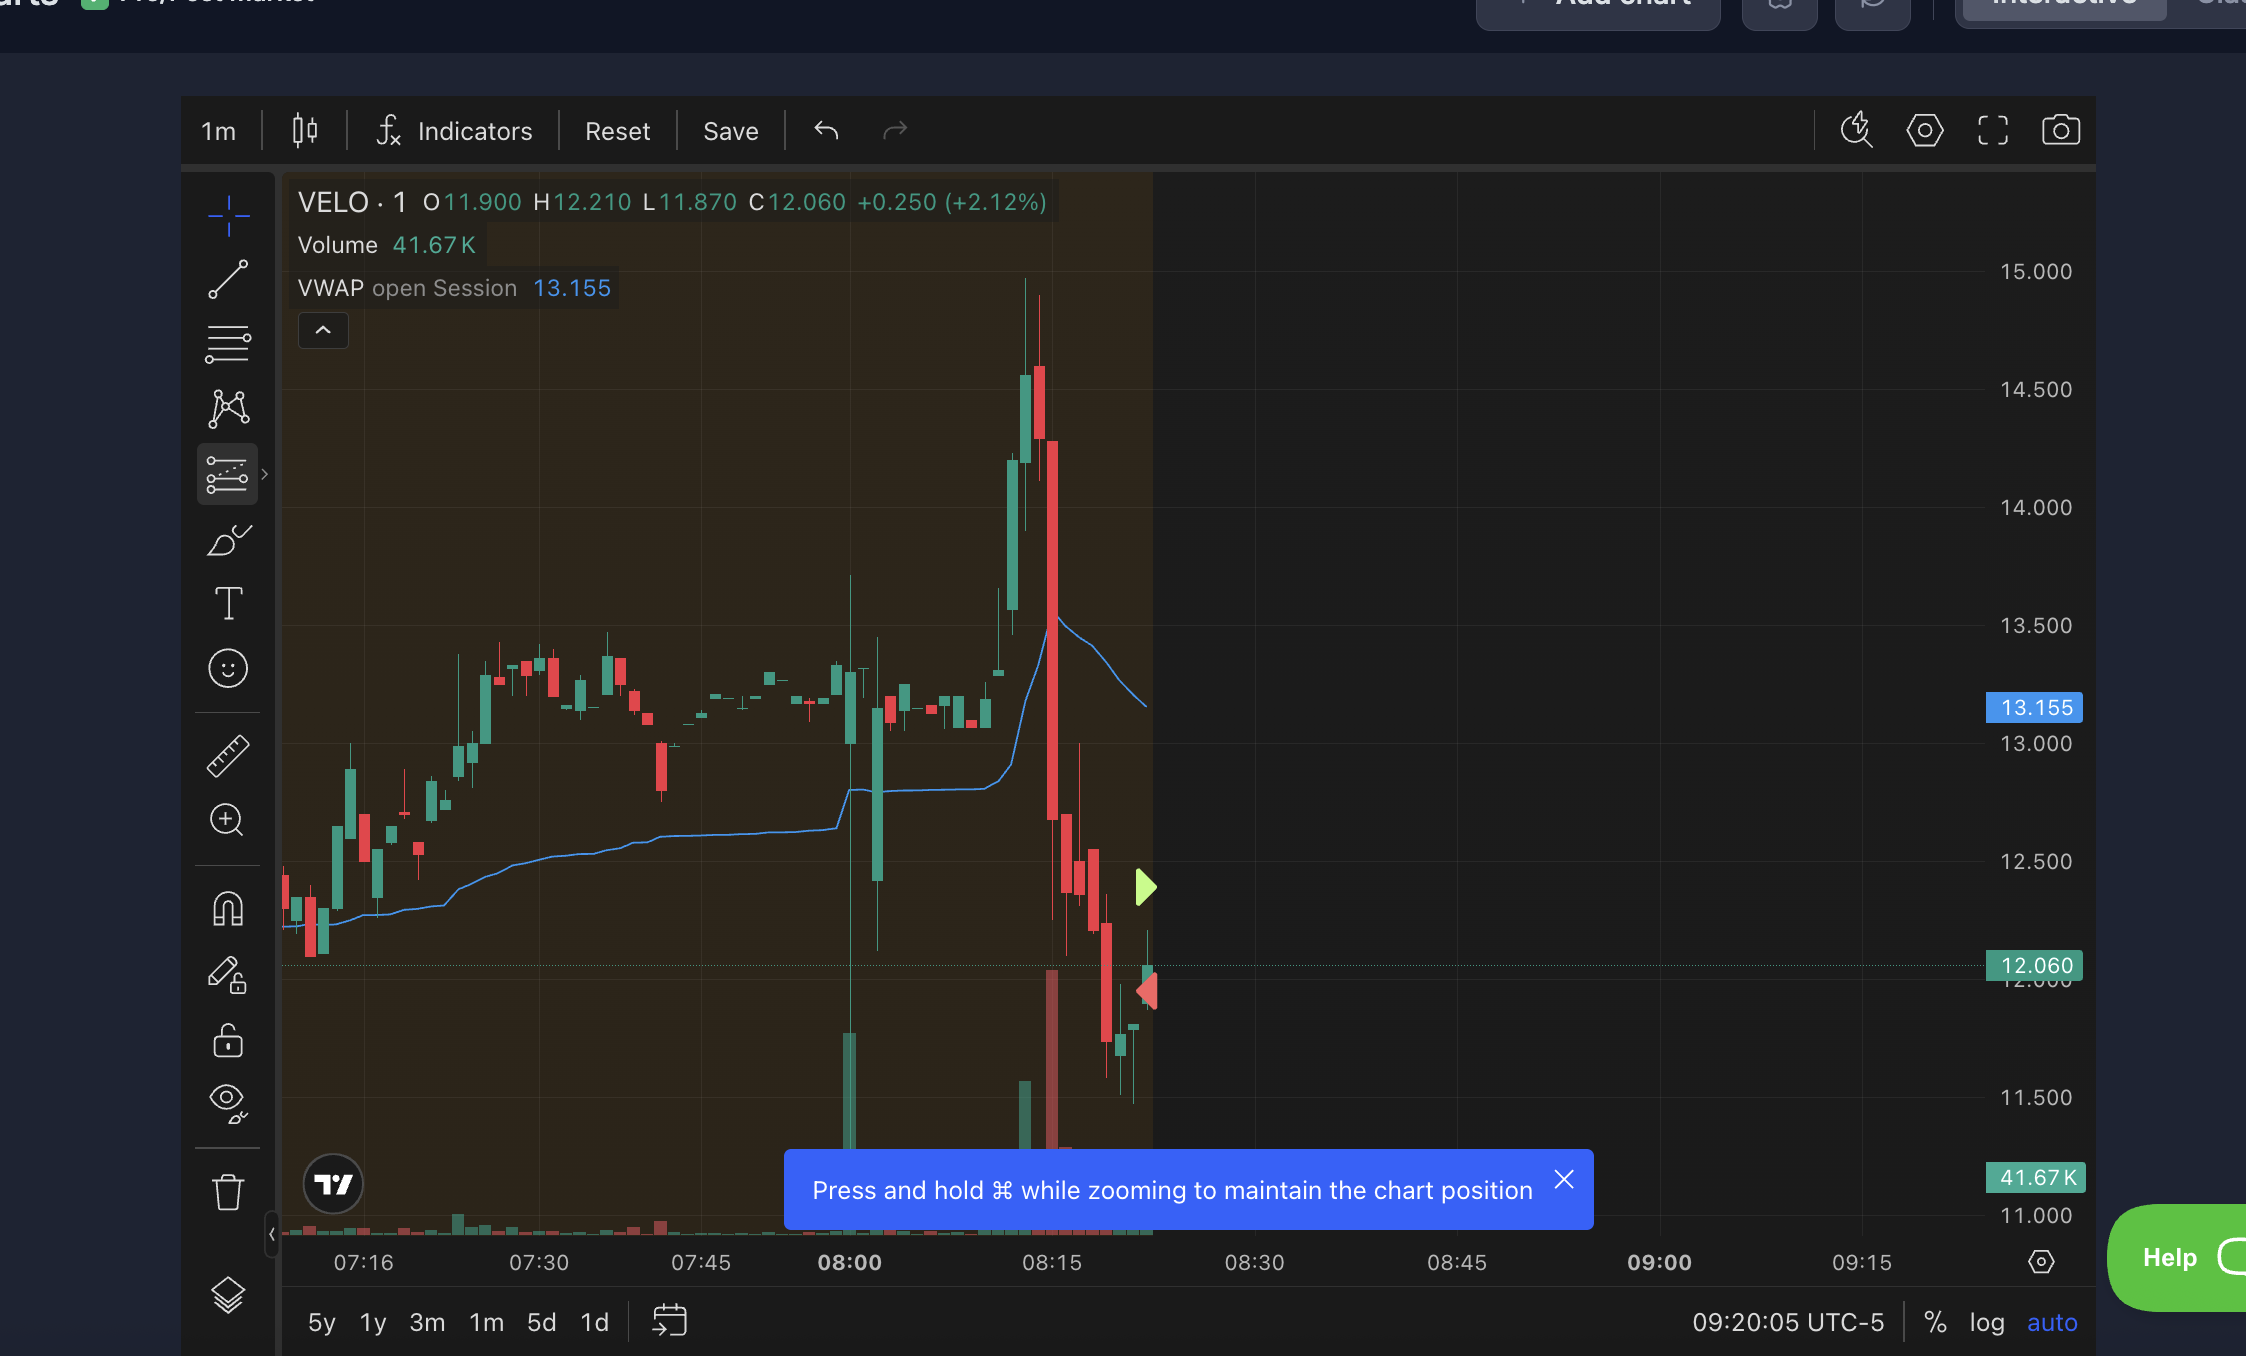Open the Indicators menu
This screenshot has width=2246, height=1356.
pos(455,131)
